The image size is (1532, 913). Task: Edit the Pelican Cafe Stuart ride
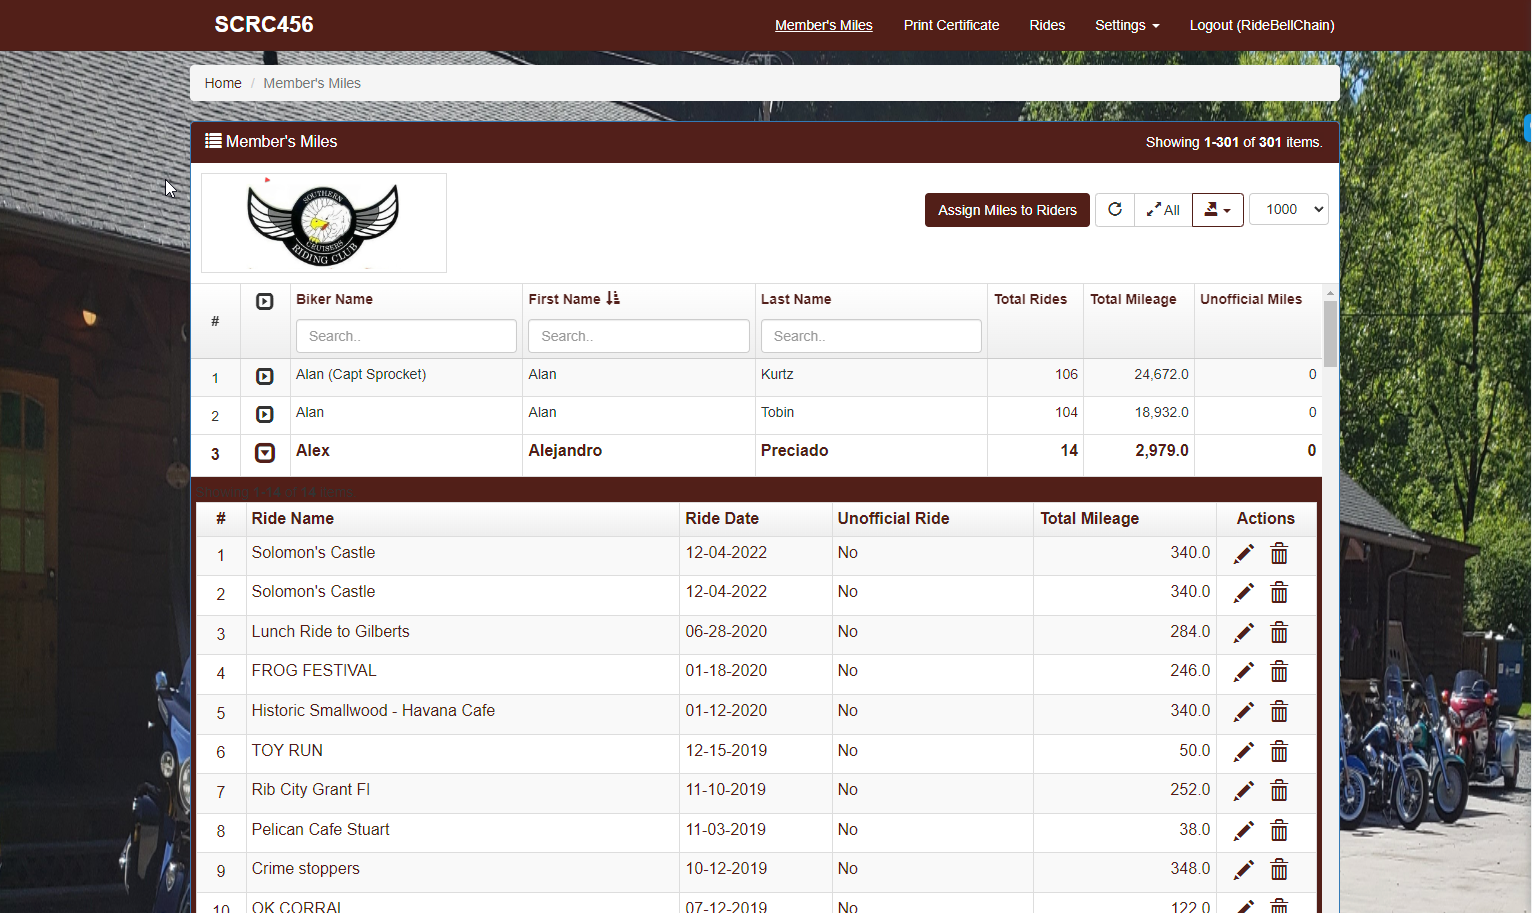[1243, 831]
